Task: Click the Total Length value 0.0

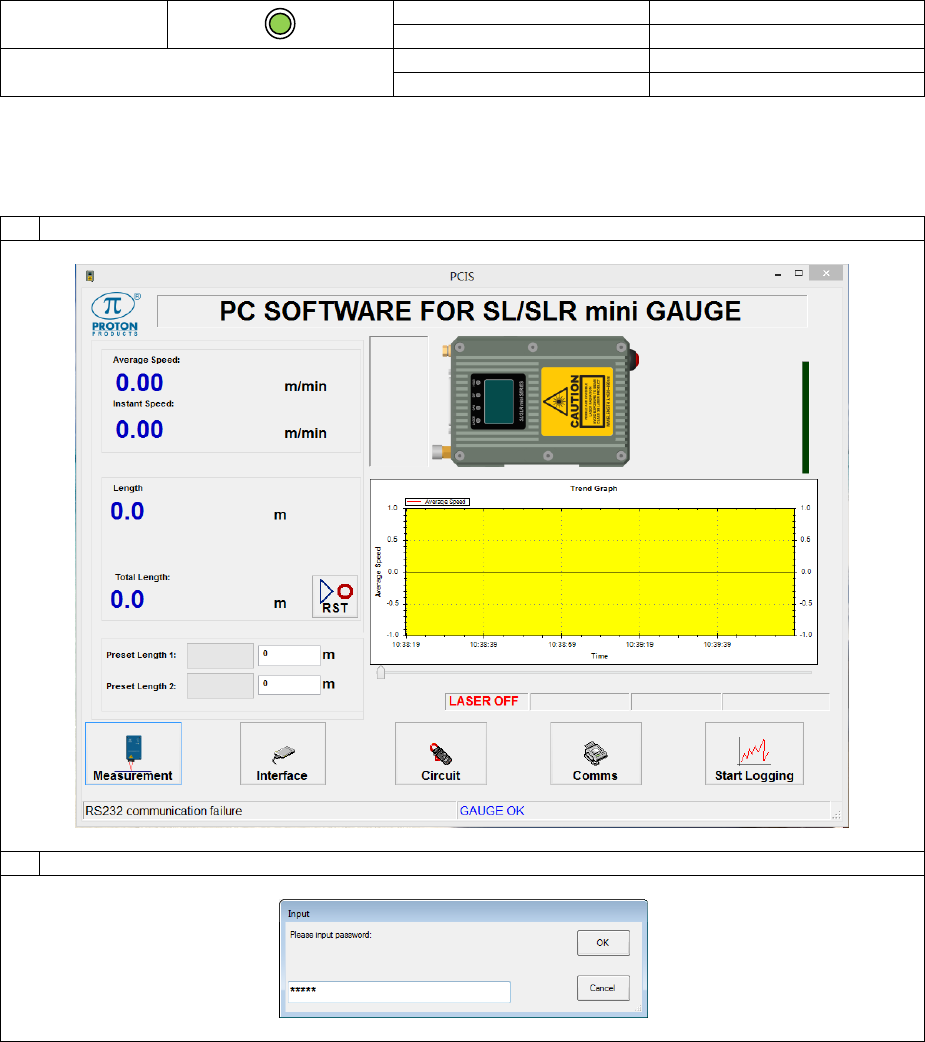Action: pyautogui.click(x=127, y=599)
